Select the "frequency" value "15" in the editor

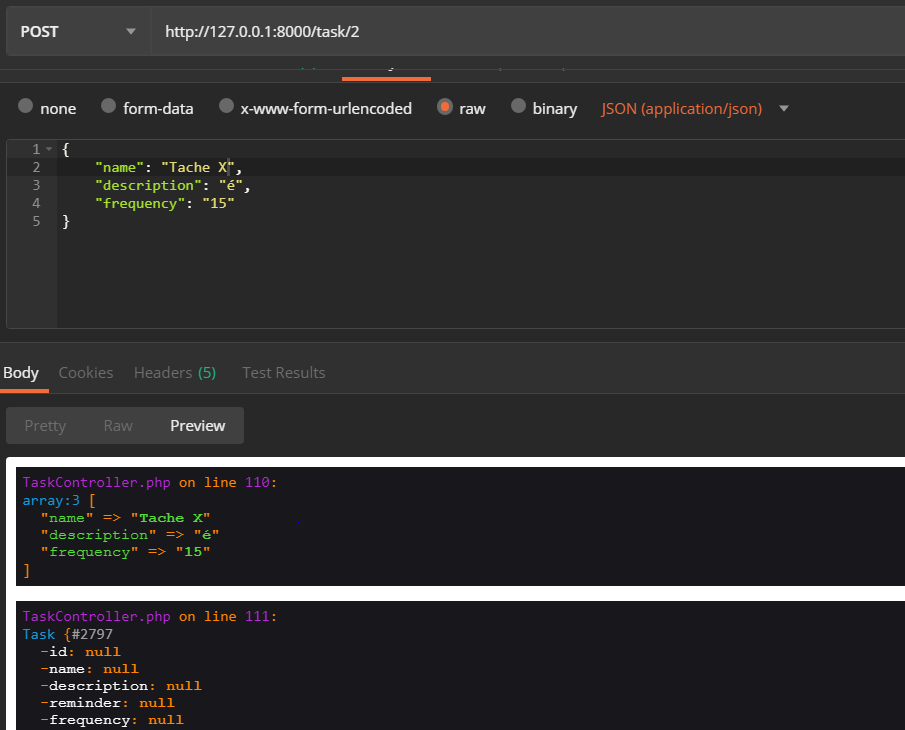click(218, 203)
